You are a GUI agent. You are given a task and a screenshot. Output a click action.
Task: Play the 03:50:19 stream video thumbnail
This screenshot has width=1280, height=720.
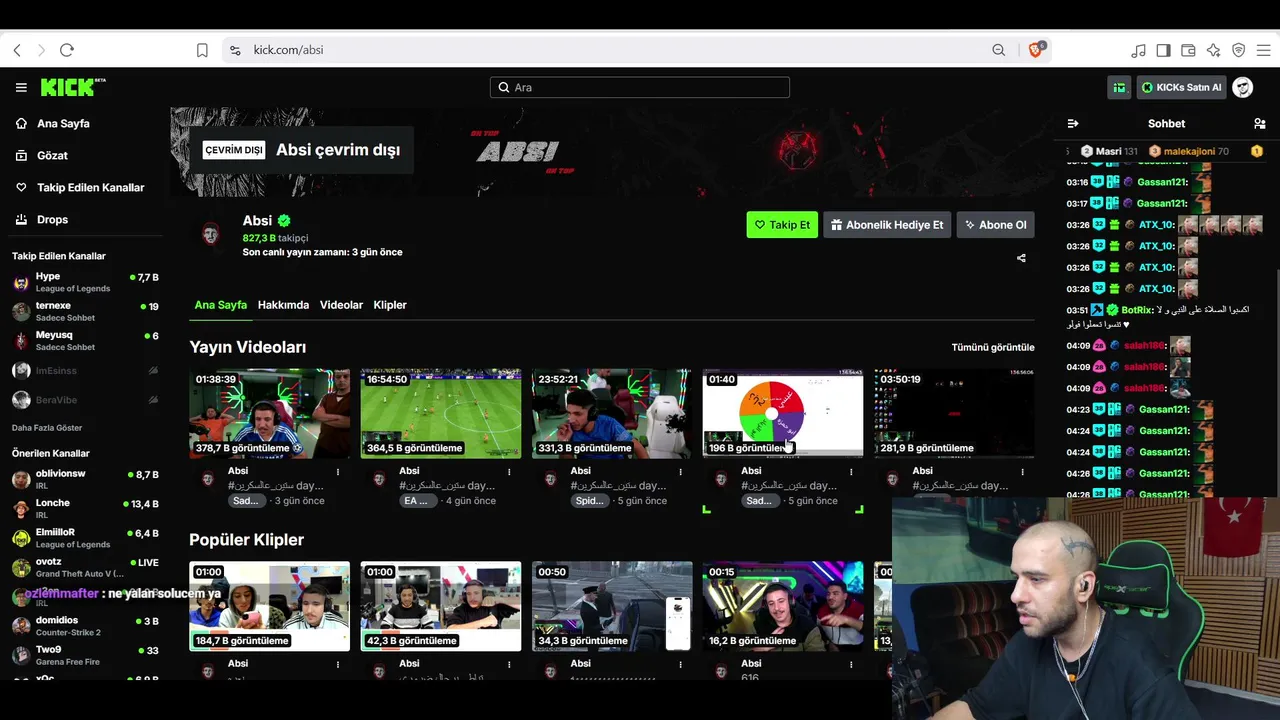[954, 414]
